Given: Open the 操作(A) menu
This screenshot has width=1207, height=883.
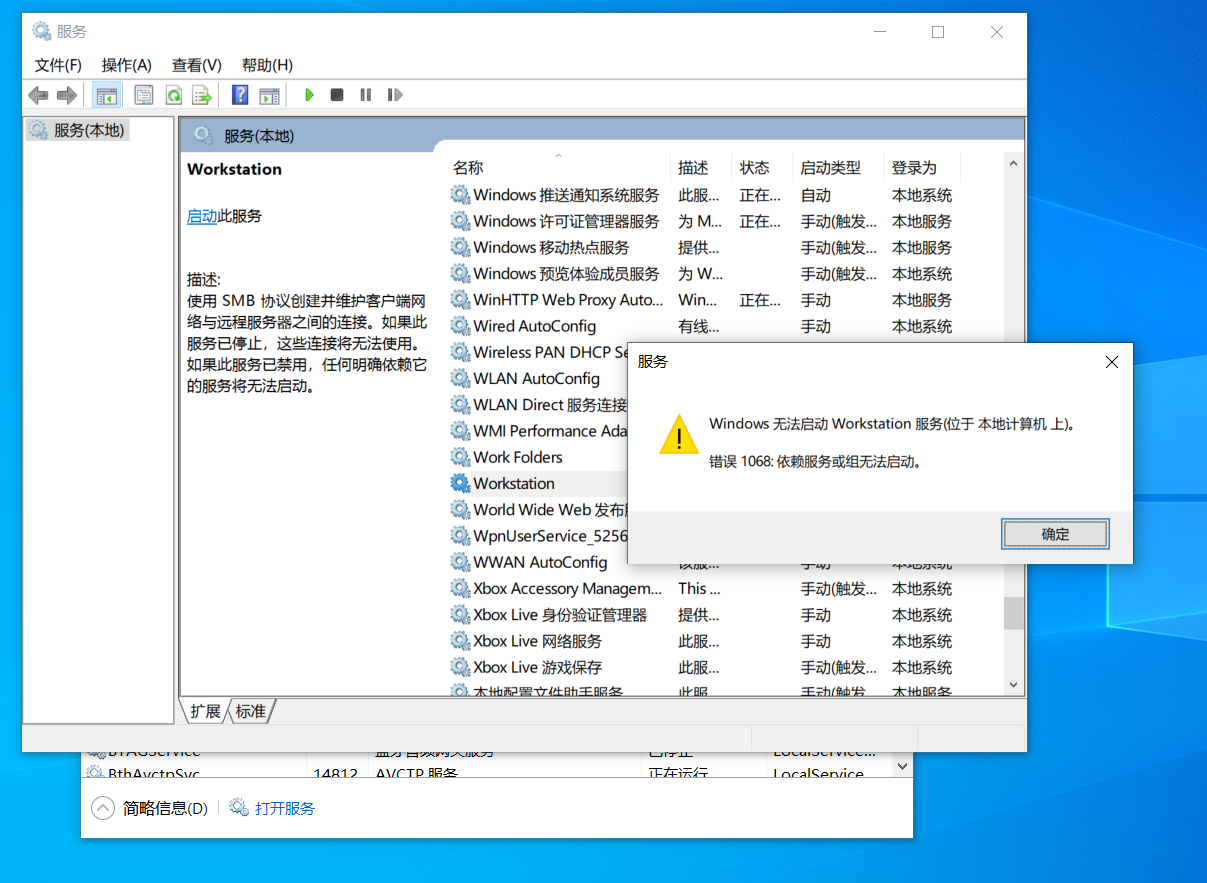Looking at the screenshot, I should pyautogui.click(x=127, y=65).
